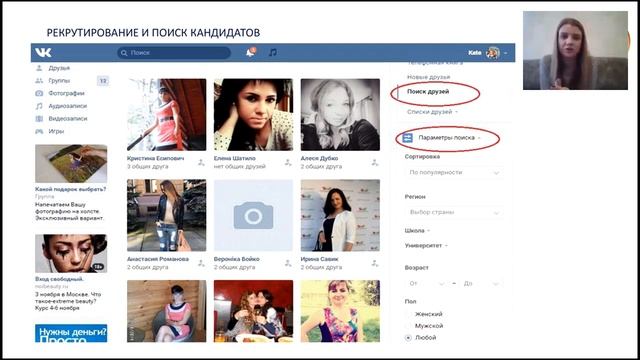This screenshot has width=640, height=360.
Task: Open Фотографии in left menu
Action: point(66,93)
